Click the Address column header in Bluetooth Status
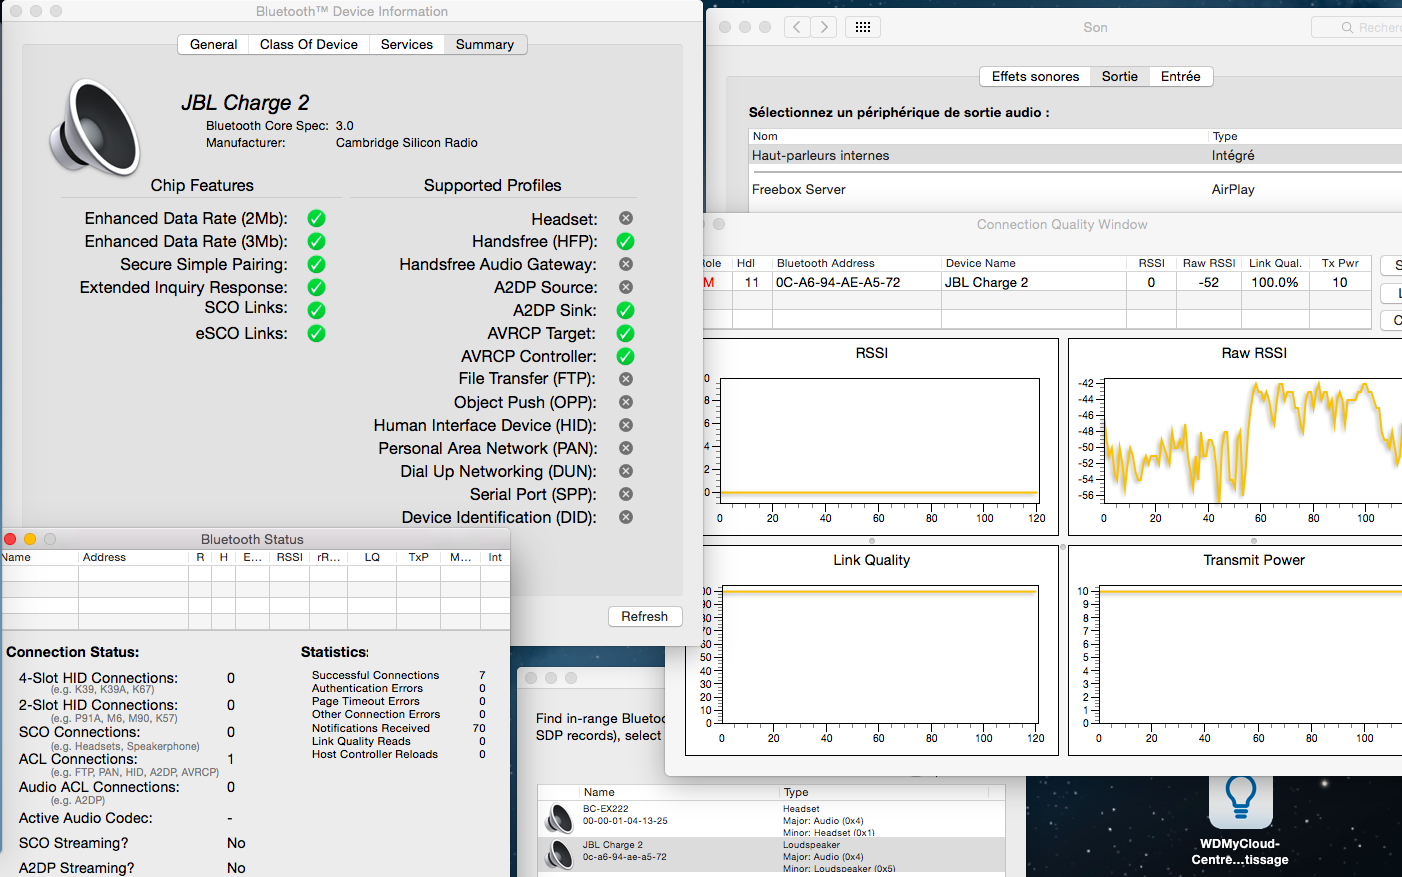This screenshot has width=1402, height=877. click(x=133, y=557)
